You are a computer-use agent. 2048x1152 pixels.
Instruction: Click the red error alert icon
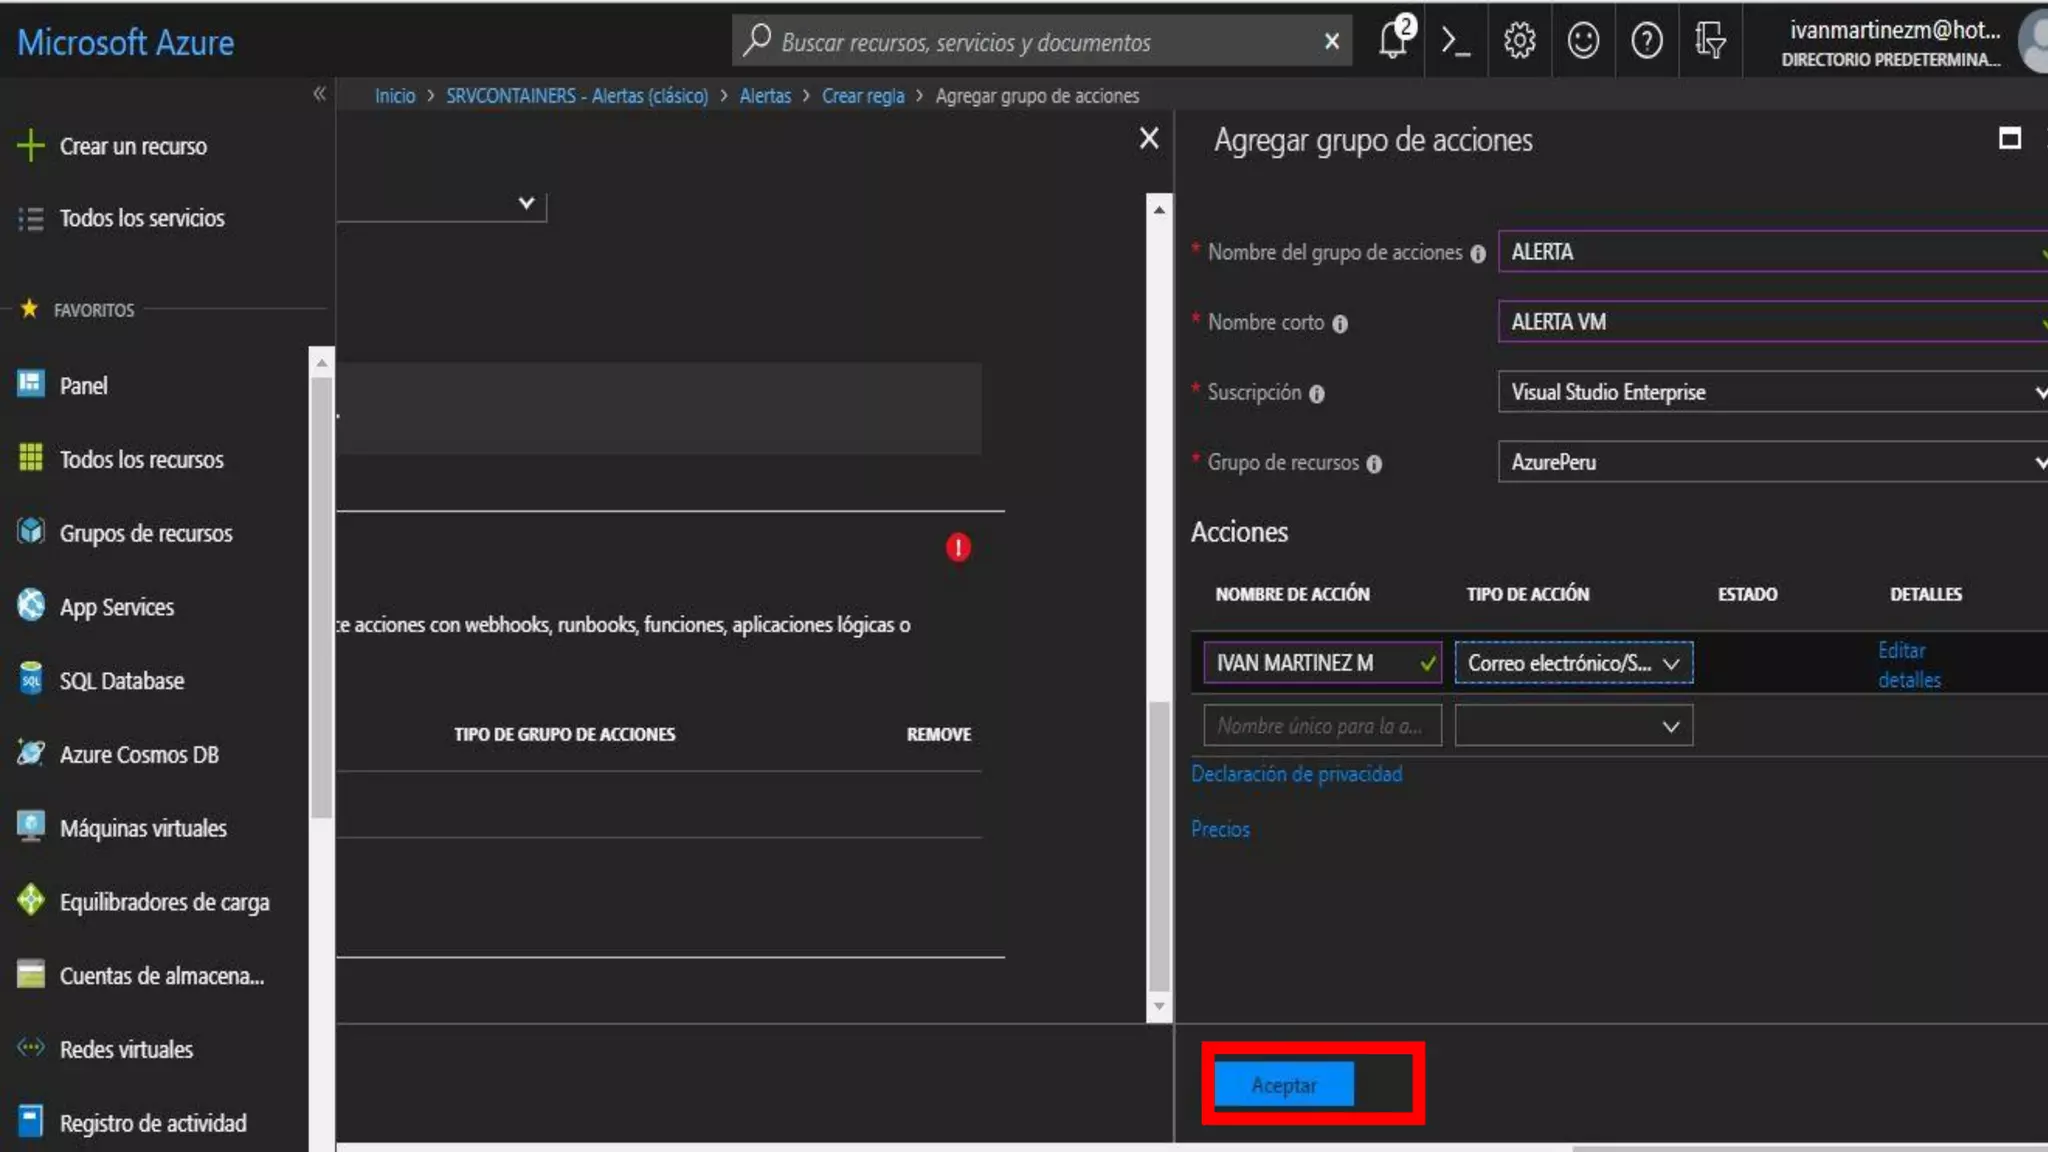click(x=958, y=547)
